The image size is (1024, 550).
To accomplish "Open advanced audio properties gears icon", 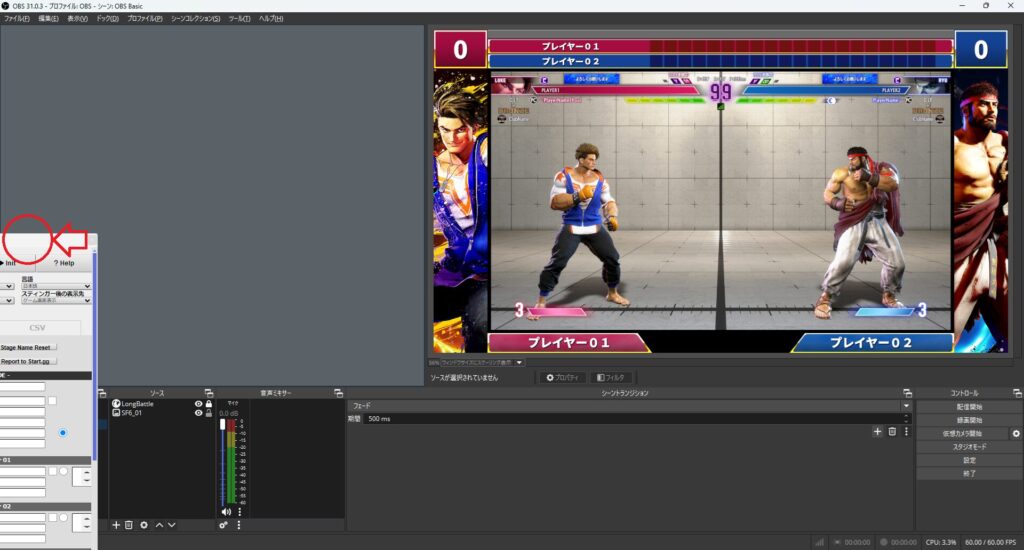I will tap(223, 525).
